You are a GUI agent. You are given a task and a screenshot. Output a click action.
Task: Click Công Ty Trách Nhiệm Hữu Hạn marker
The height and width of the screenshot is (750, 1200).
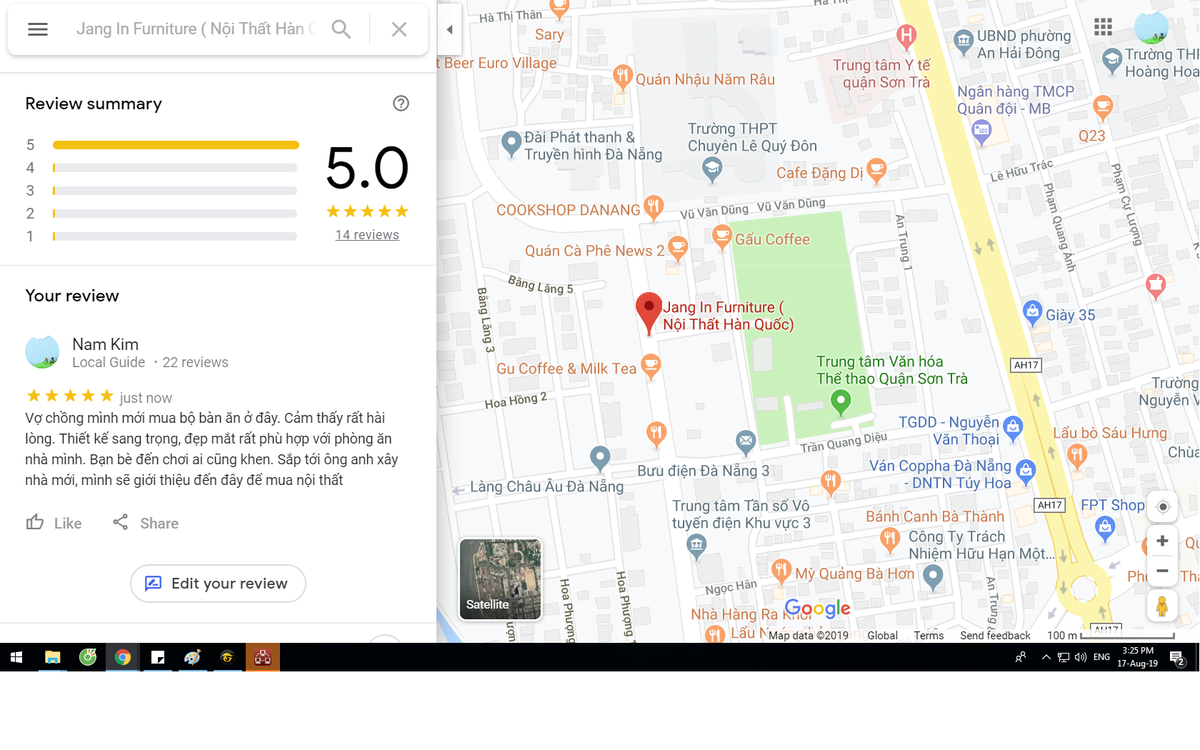pos(933,576)
